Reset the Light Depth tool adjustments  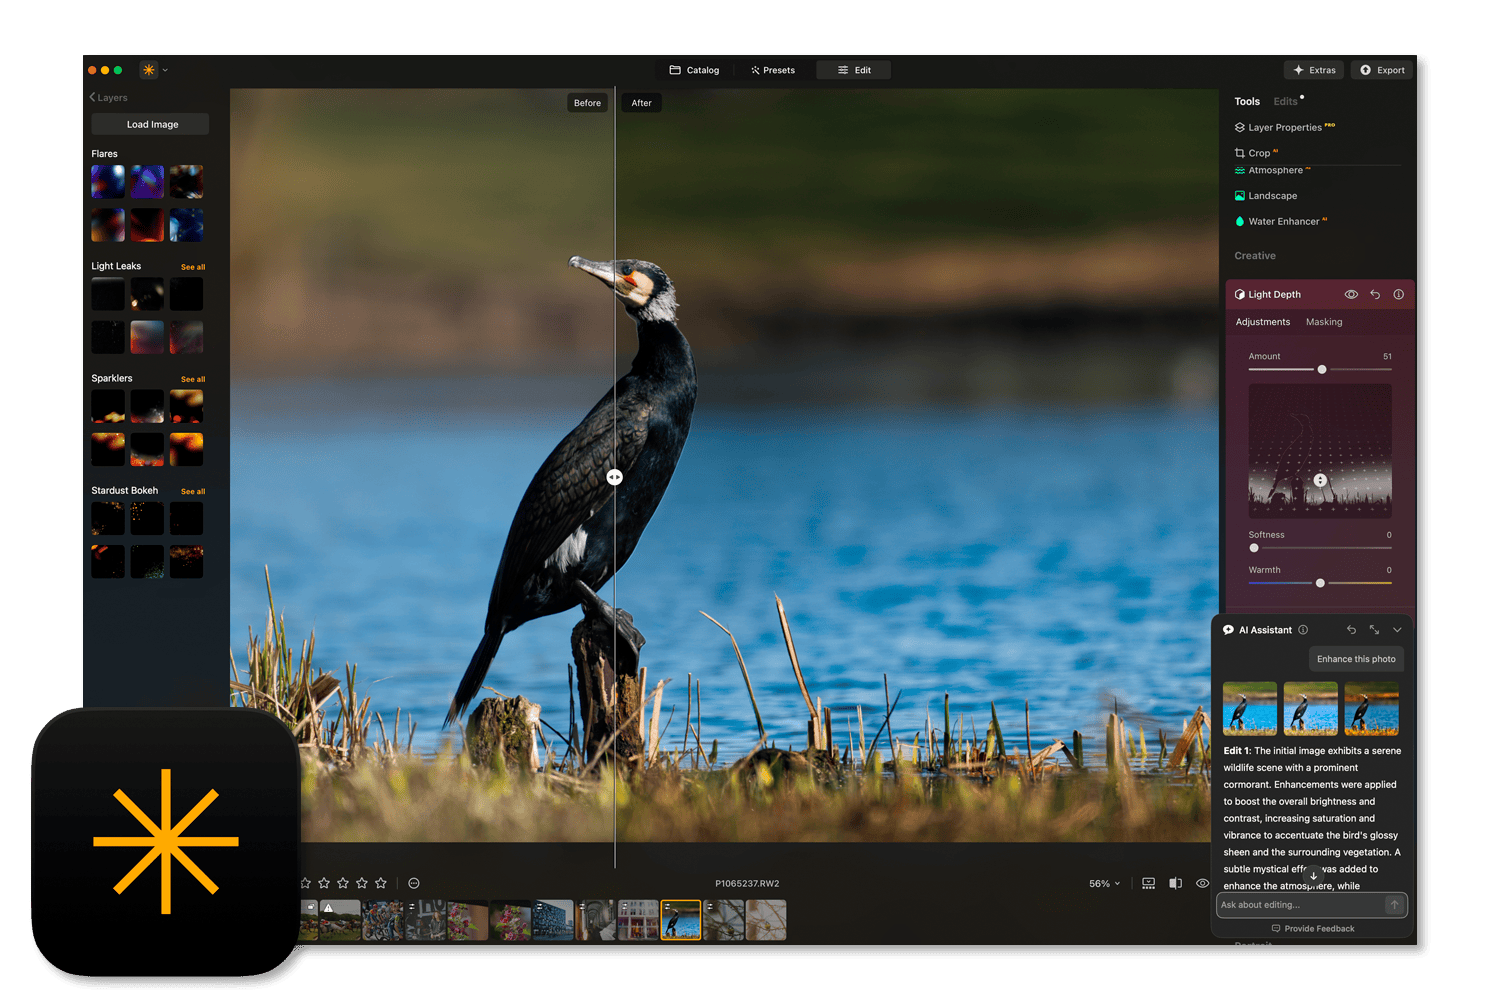pyautogui.click(x=1375, y=295)
